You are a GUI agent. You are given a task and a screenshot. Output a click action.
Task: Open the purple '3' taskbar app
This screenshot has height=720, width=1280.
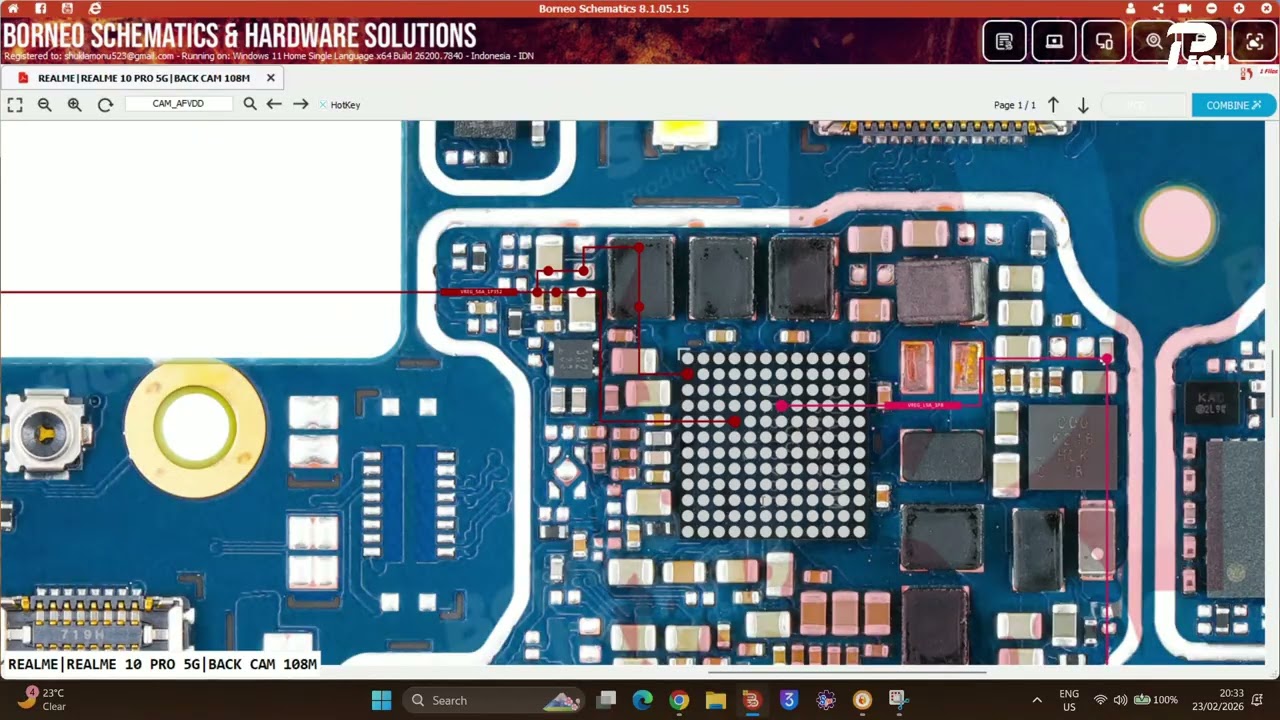click(789, 700)
